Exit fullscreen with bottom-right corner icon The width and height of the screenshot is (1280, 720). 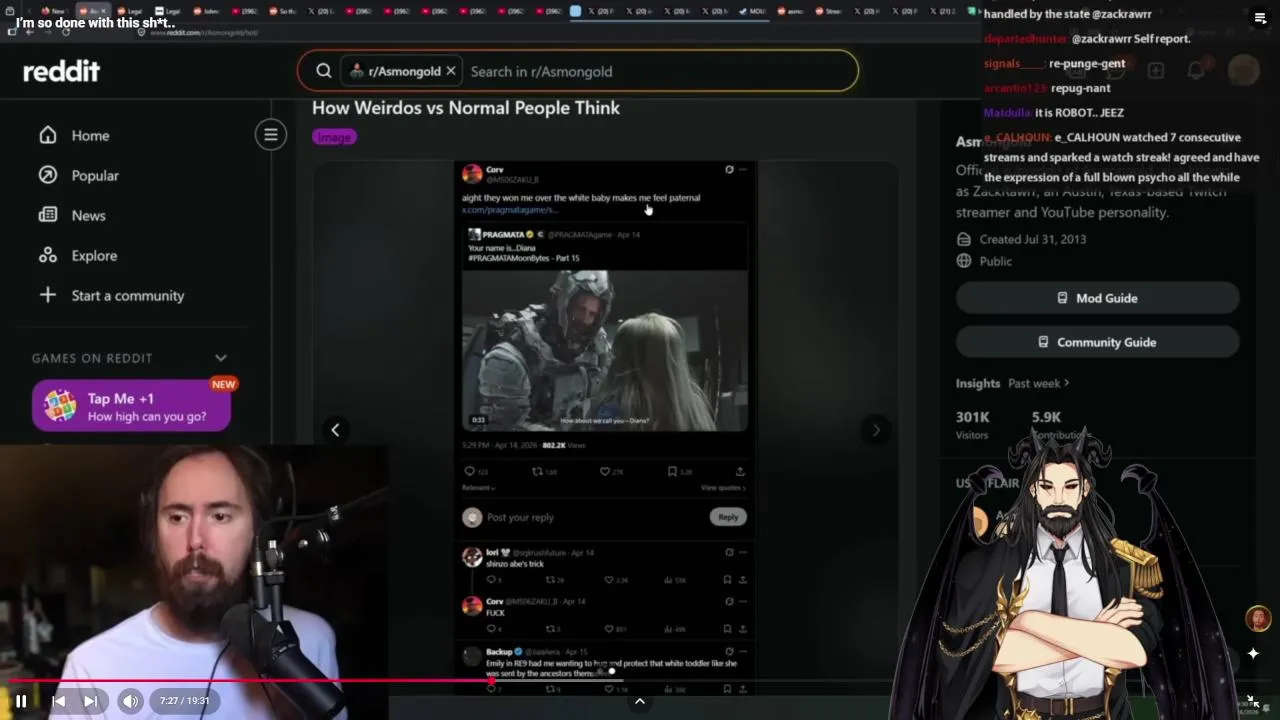1253,701
